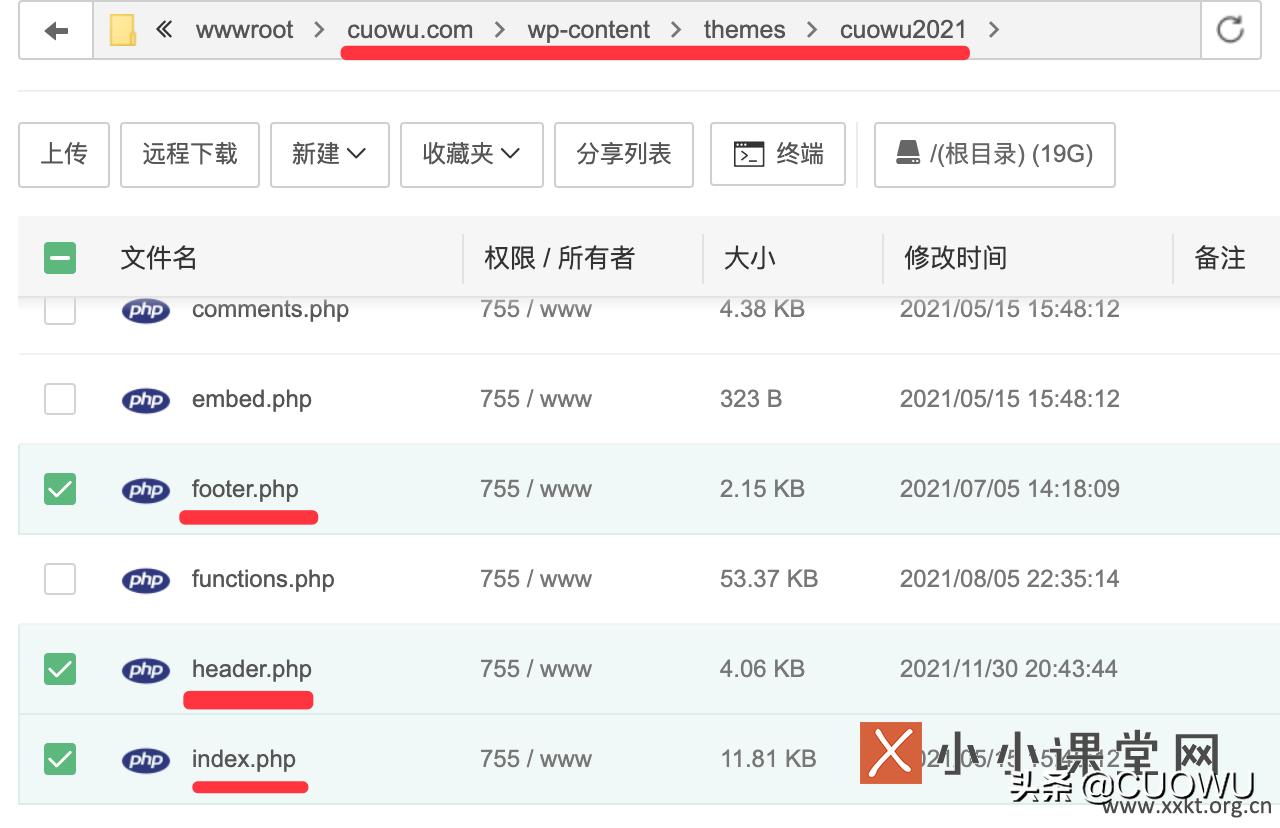Click the php icon beside functions.php
The width and height of the screenshot is (1280, 828).
(146, 579)
